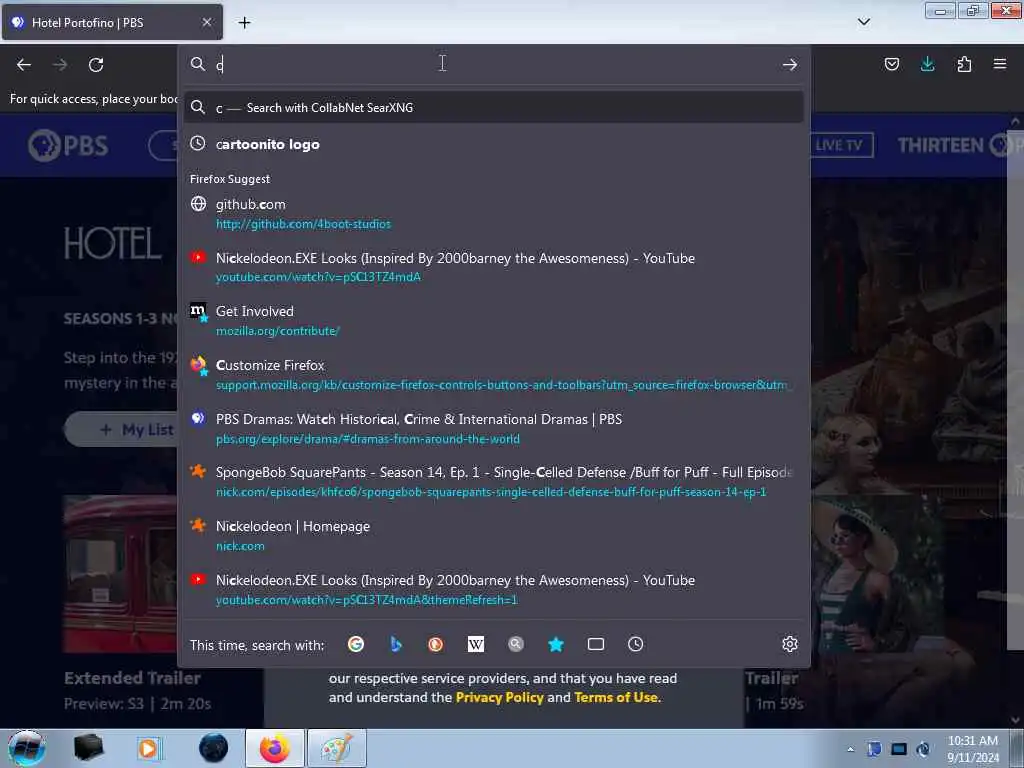The height and width of the screenshot is (768, 1024).
Task: Open first Nickelodeon.EXE Looks YouTube suggestion
Action: (493, 267)
